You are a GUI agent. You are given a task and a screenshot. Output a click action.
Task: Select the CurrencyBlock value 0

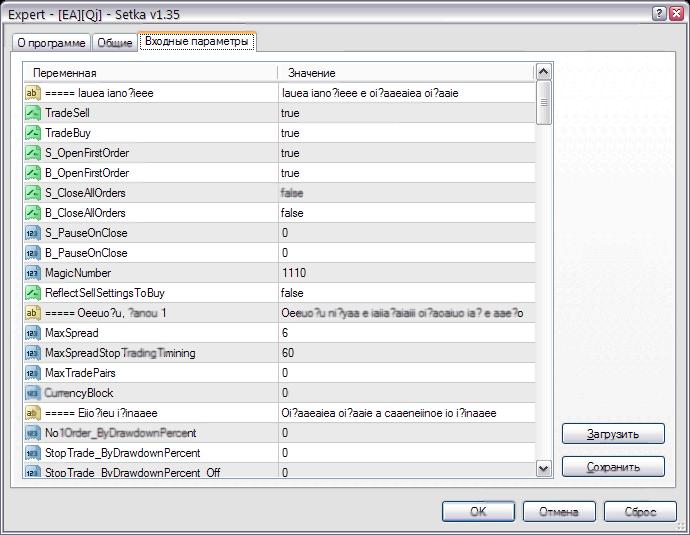(x=285, y=393)
